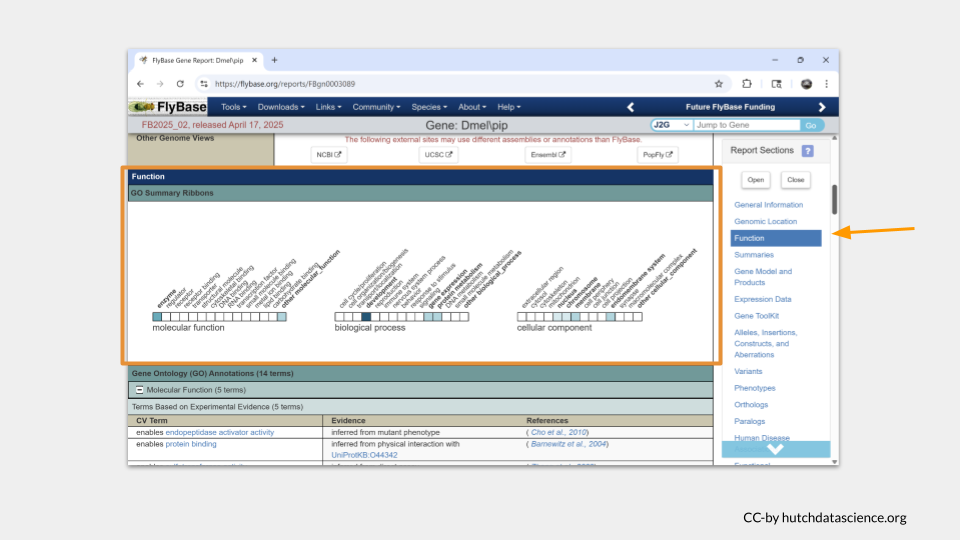Collapse the Molecular Function terms section
This screenshot has width=960, height=540.
tap(140, 390)
